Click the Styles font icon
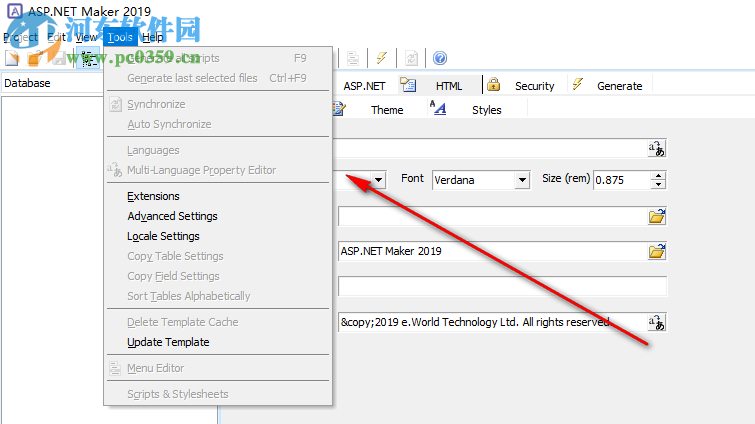Image resolution: width=755 pixels, height=424 pixels. tap(438, 108)
